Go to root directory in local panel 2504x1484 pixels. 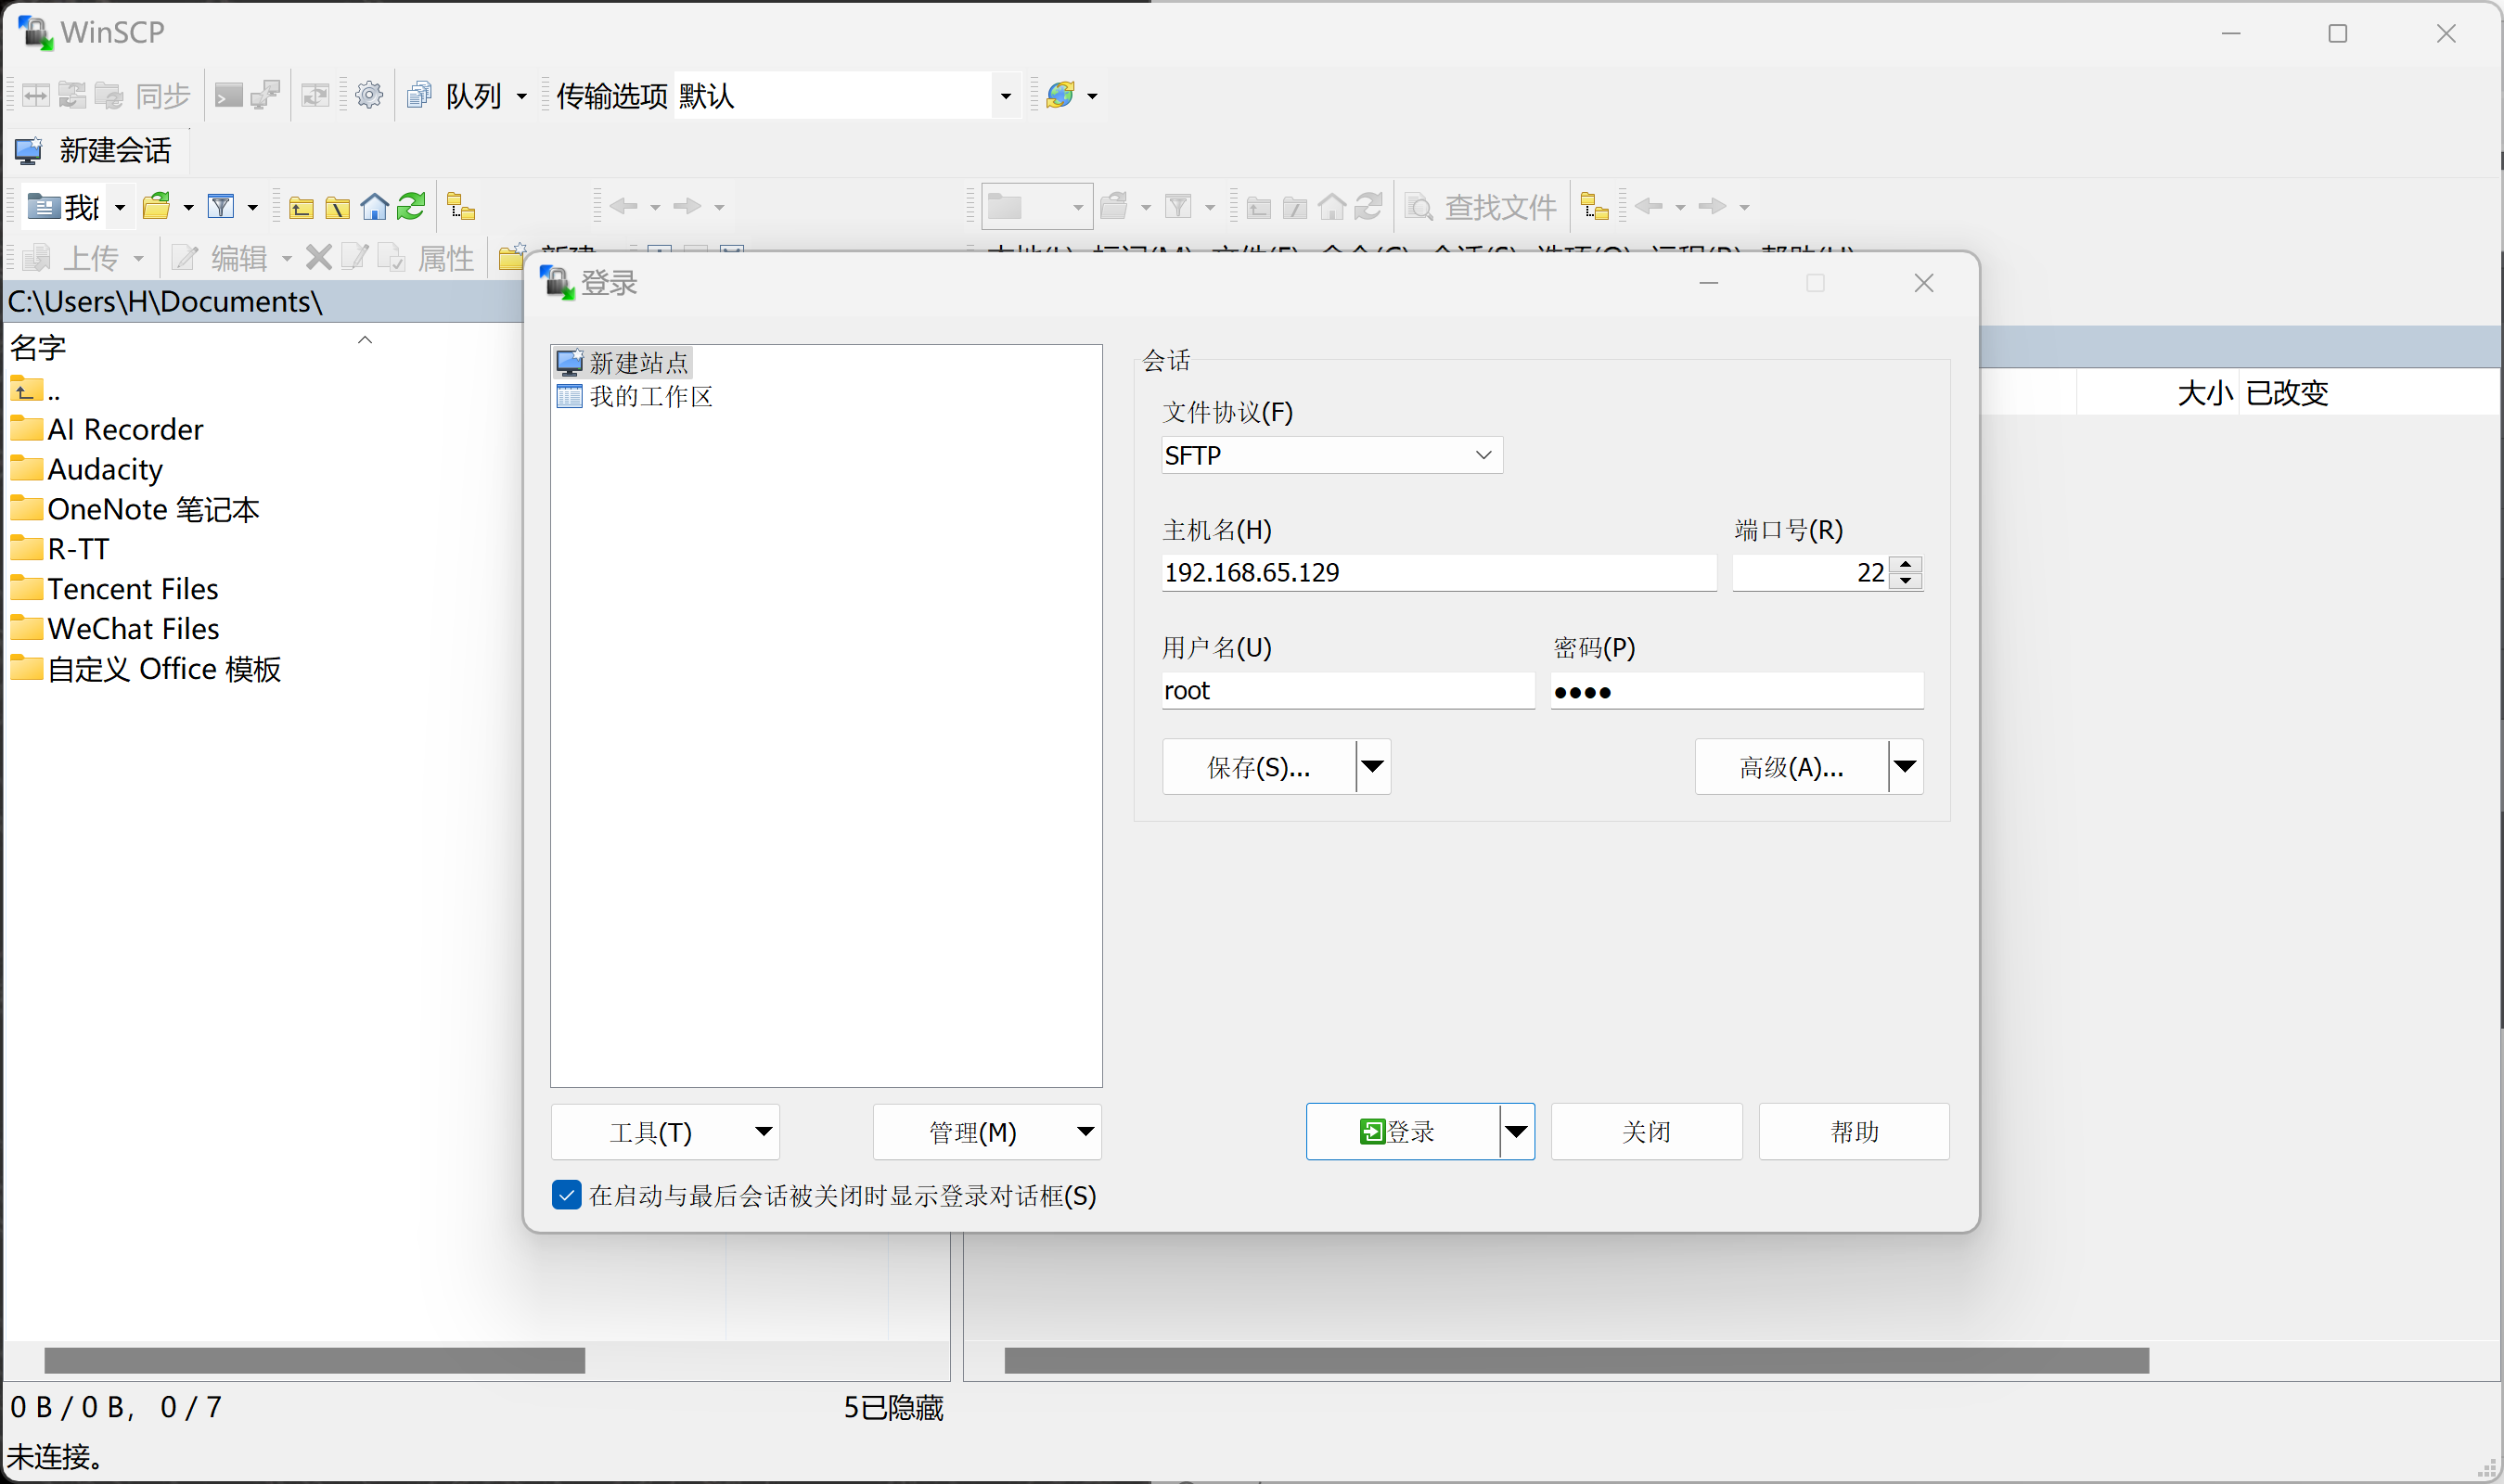pyautogui.click(x=338, y=207)
